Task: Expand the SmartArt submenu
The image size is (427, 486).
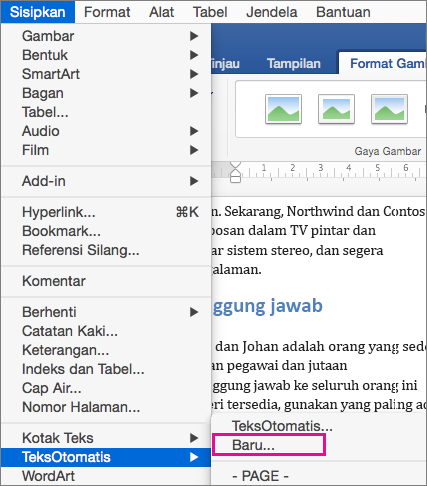Action: point(106,74)
